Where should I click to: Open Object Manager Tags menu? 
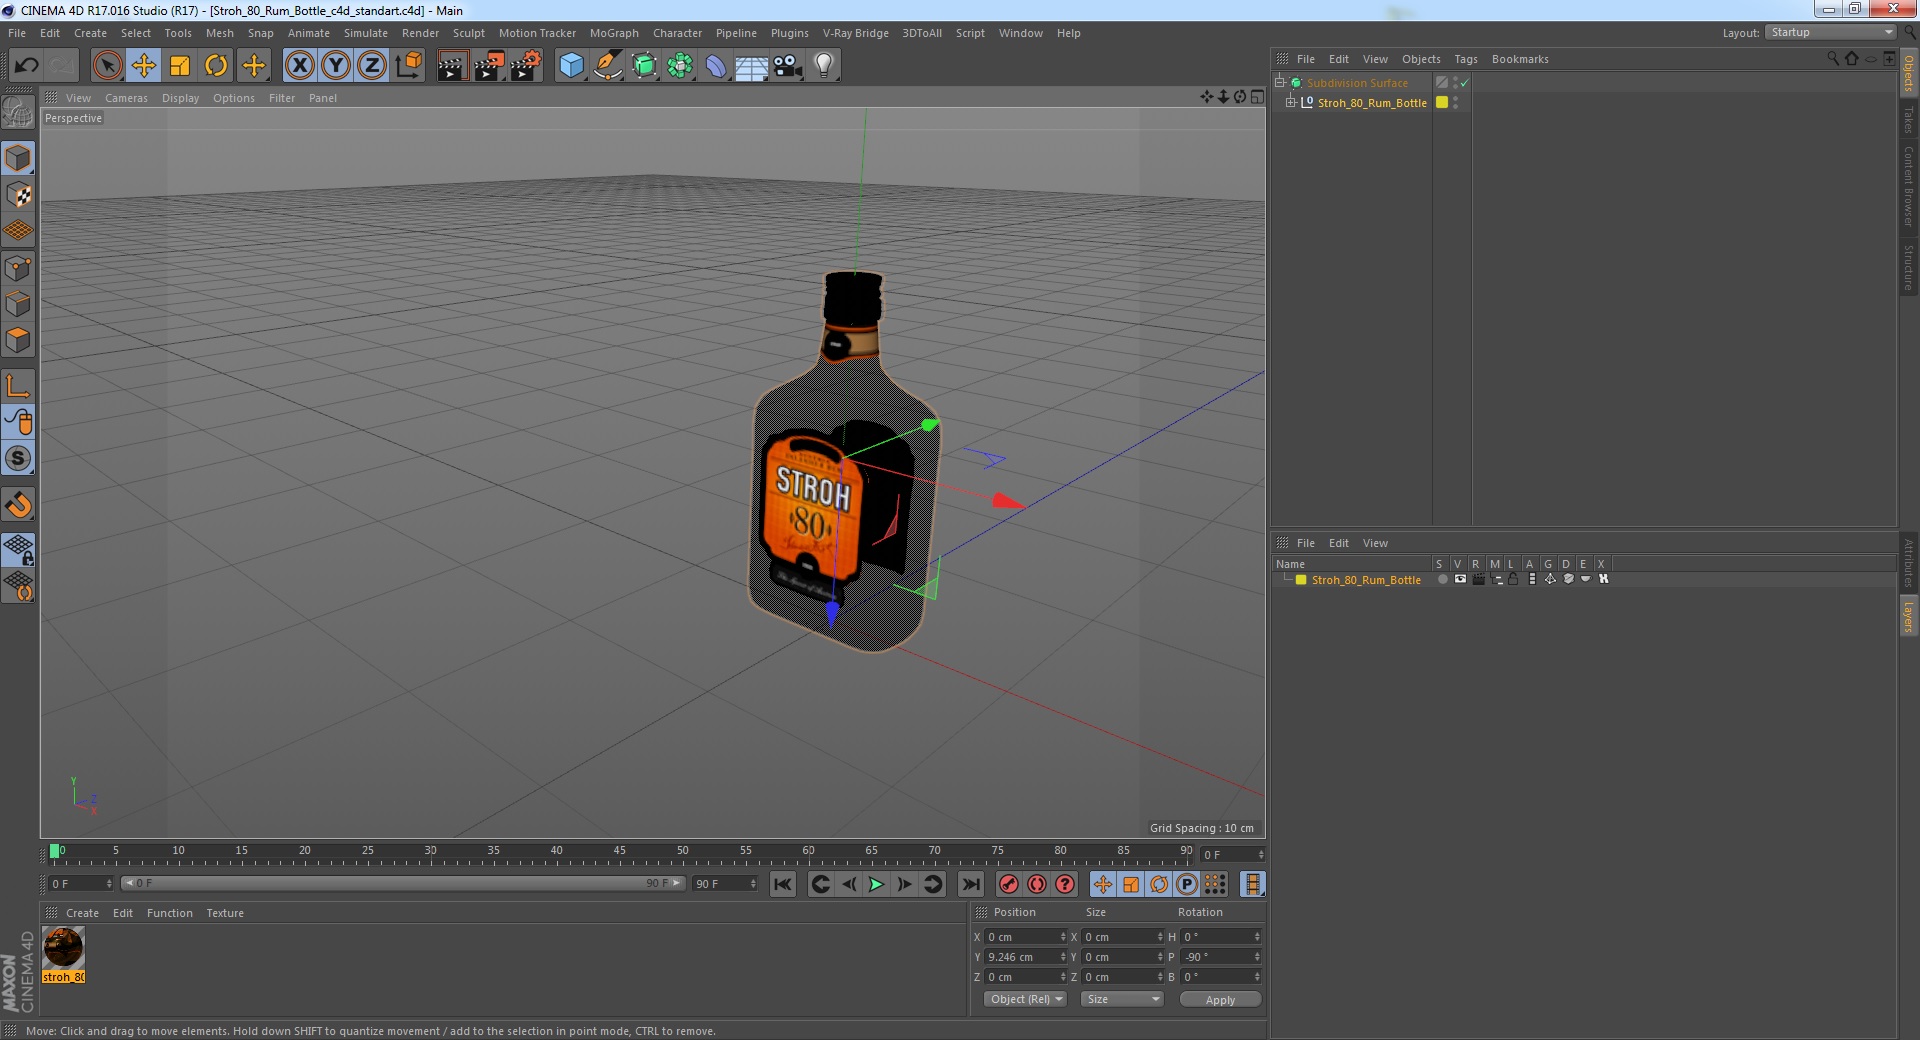(1465, 59)
